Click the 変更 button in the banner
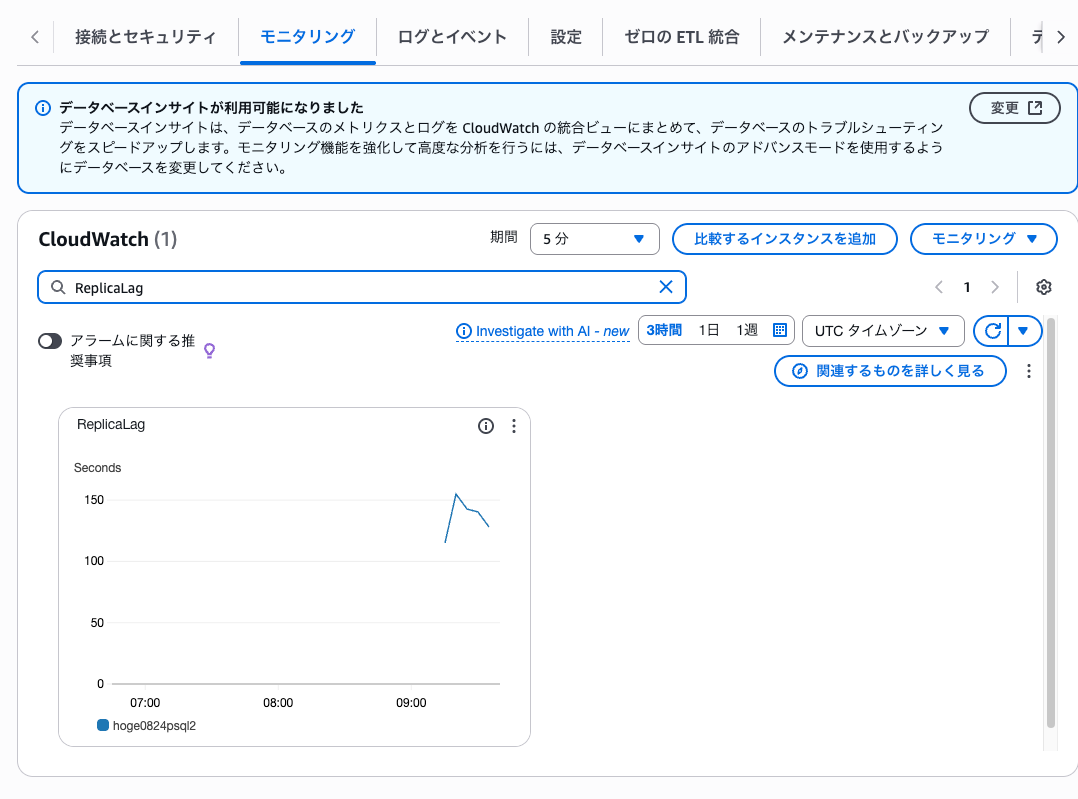Image resolution: width=1078 pixels, height=799 pixels. pyautogui.click(x=1015, y=108)
